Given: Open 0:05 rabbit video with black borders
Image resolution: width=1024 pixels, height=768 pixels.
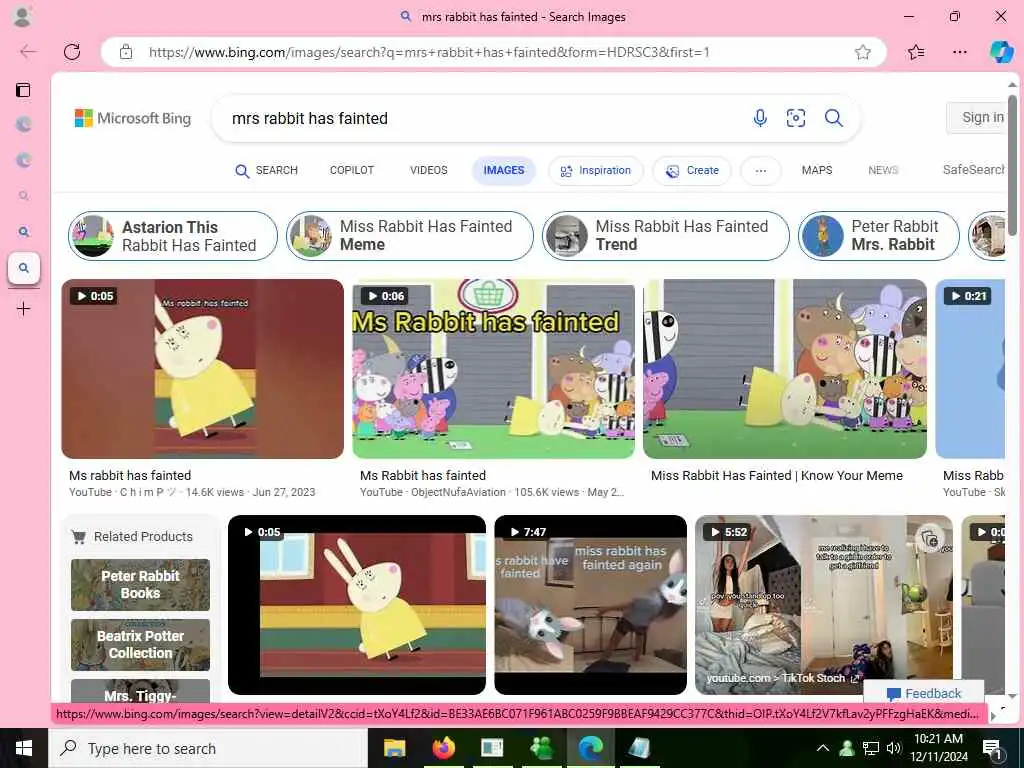Looking at the screenshot, I should (357, 605).
